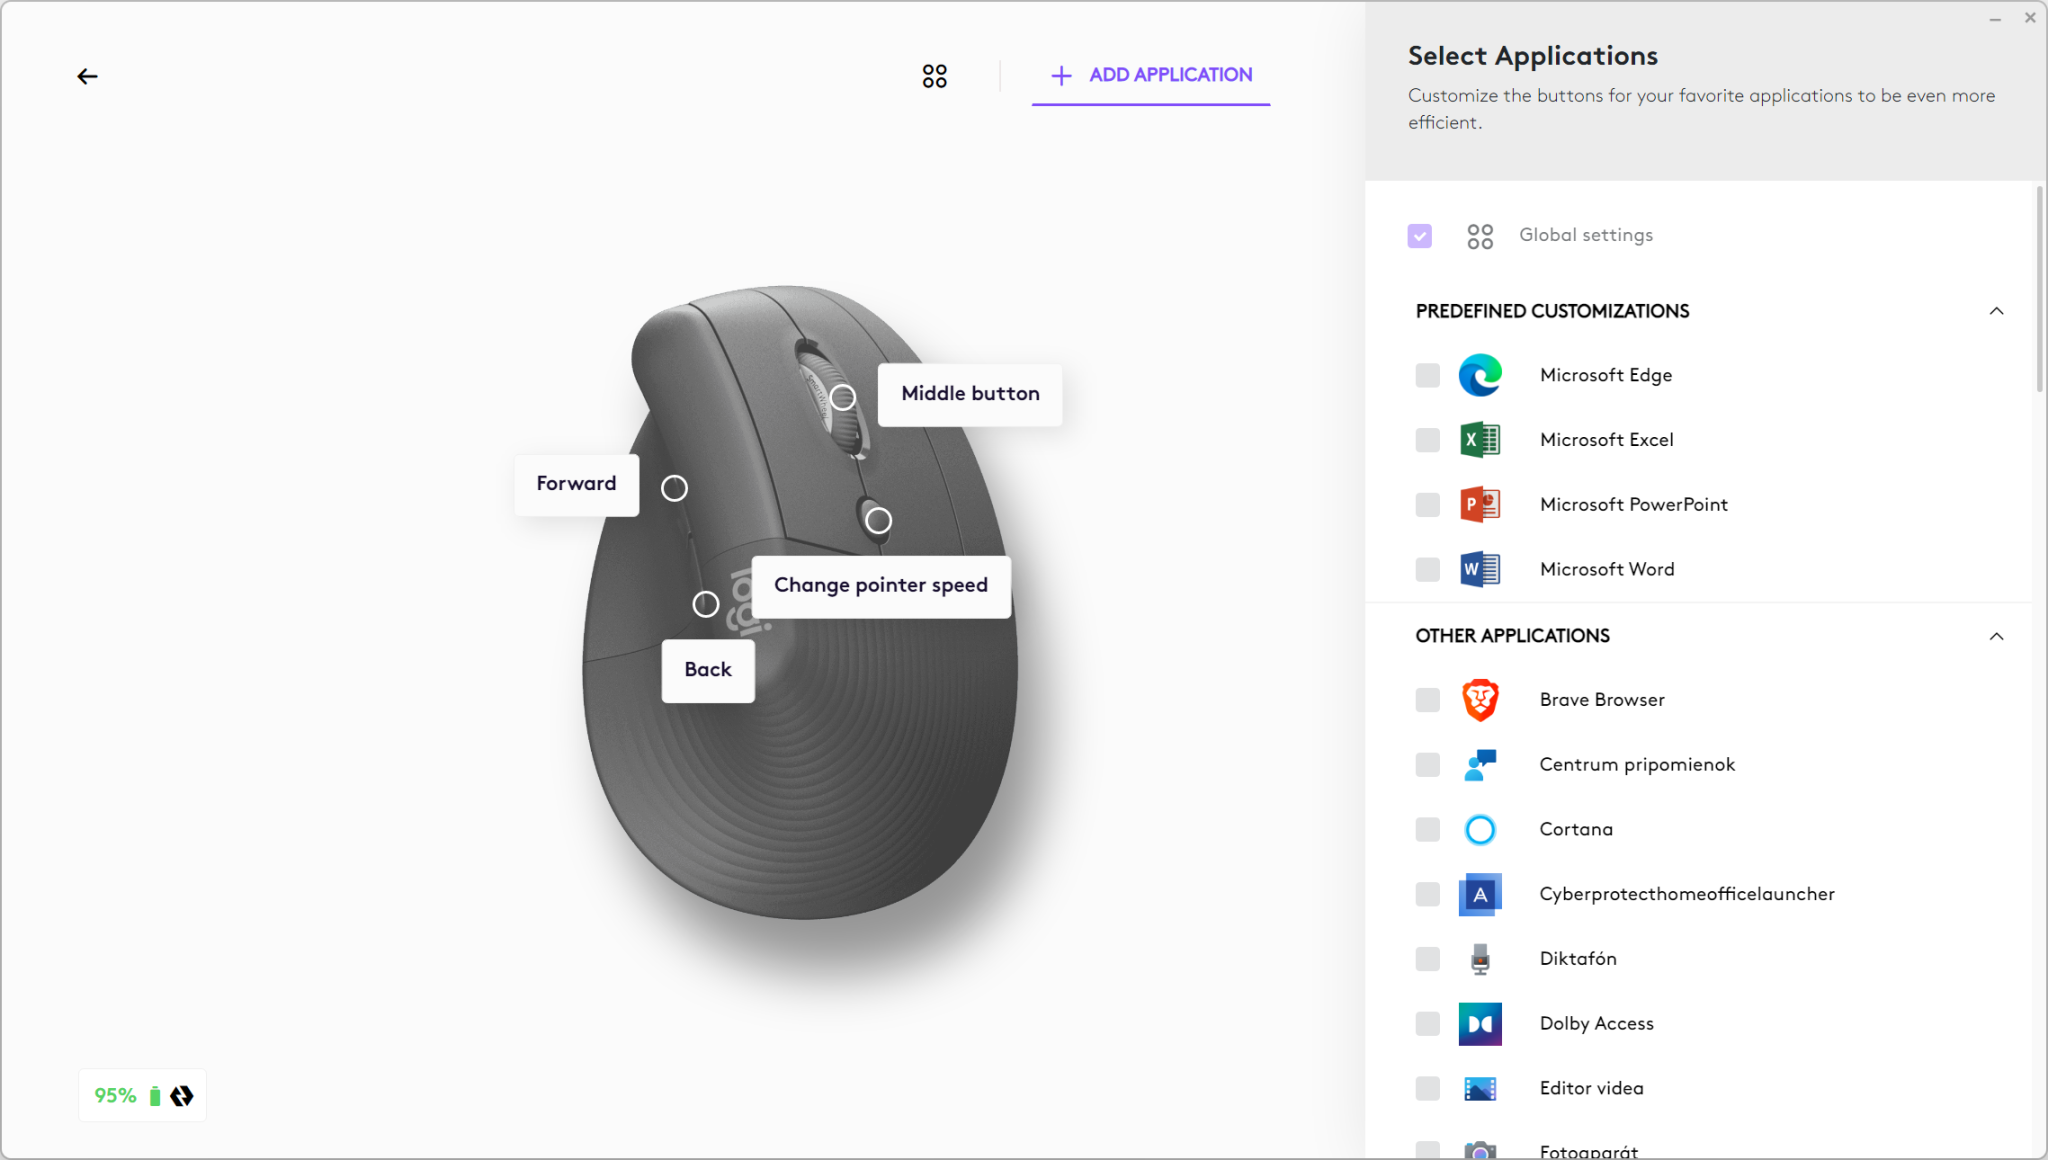Toggle the Global settings checkbox
This screenshot has width=2048, height=1160.
(x=1419, y=236)
